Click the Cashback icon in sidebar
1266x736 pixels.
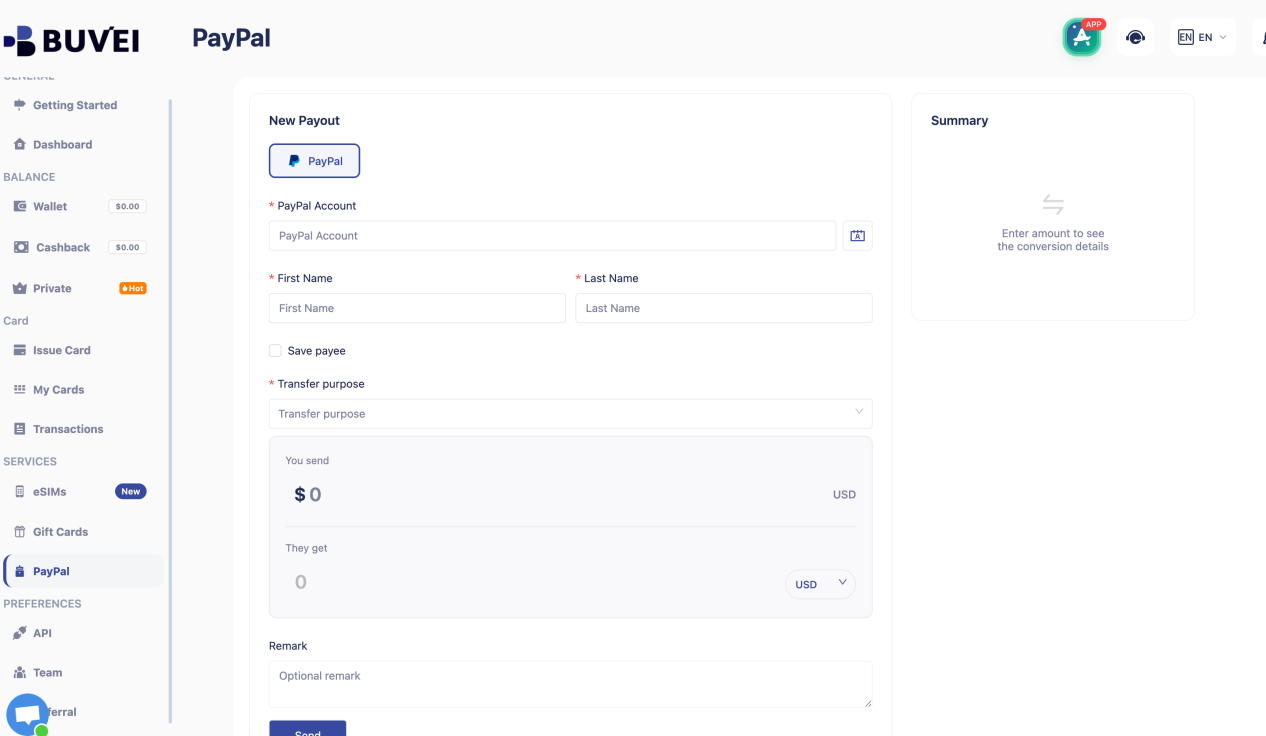21,247
